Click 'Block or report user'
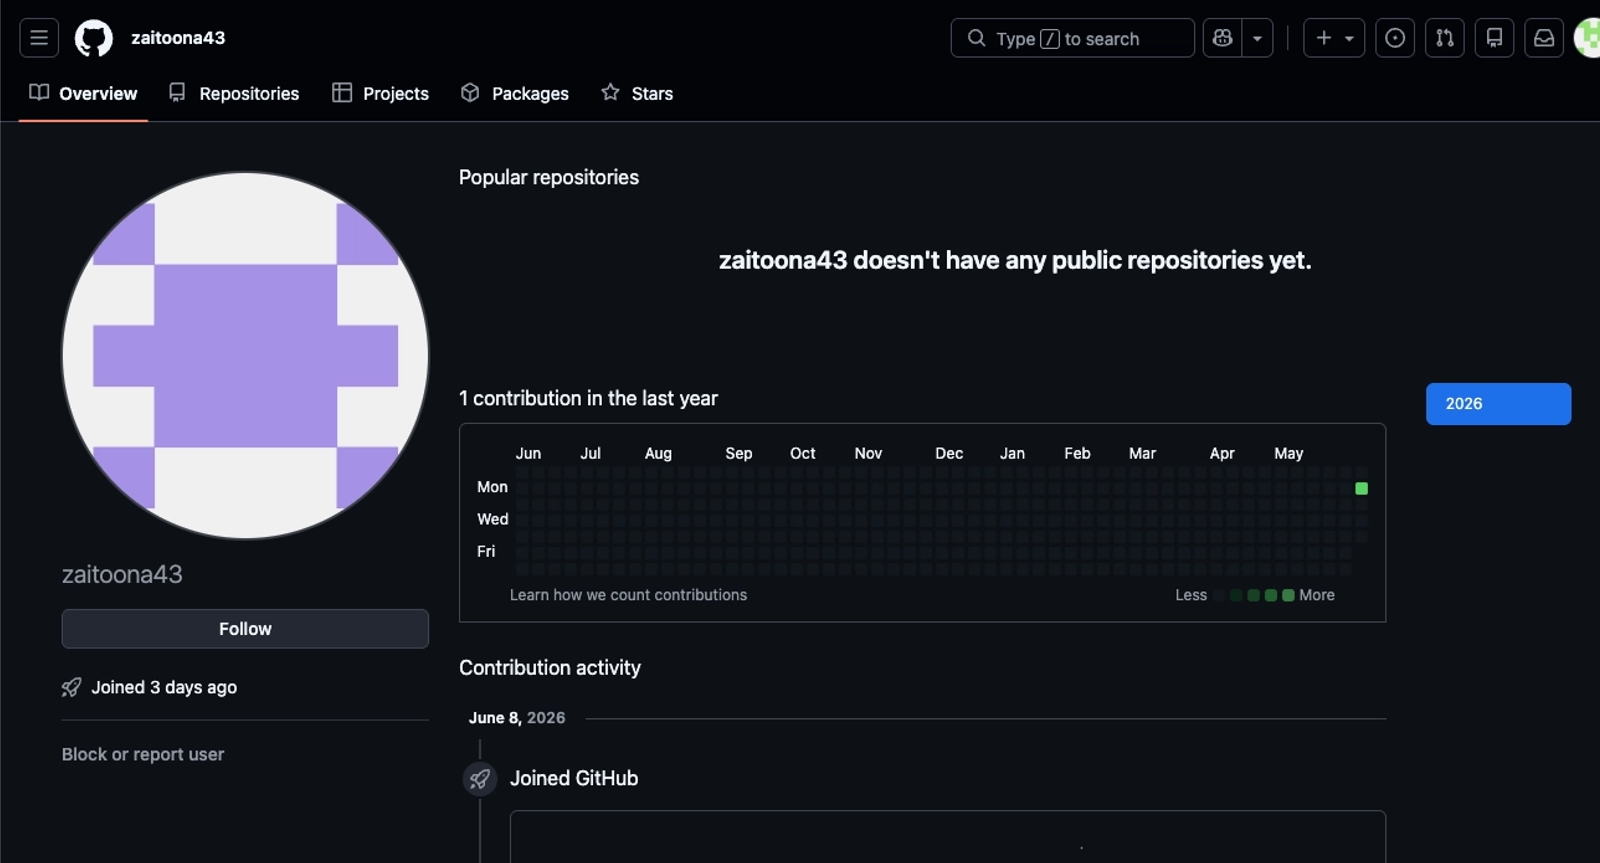The width and height of the screenshot is (1600, 863). [143, 754]
